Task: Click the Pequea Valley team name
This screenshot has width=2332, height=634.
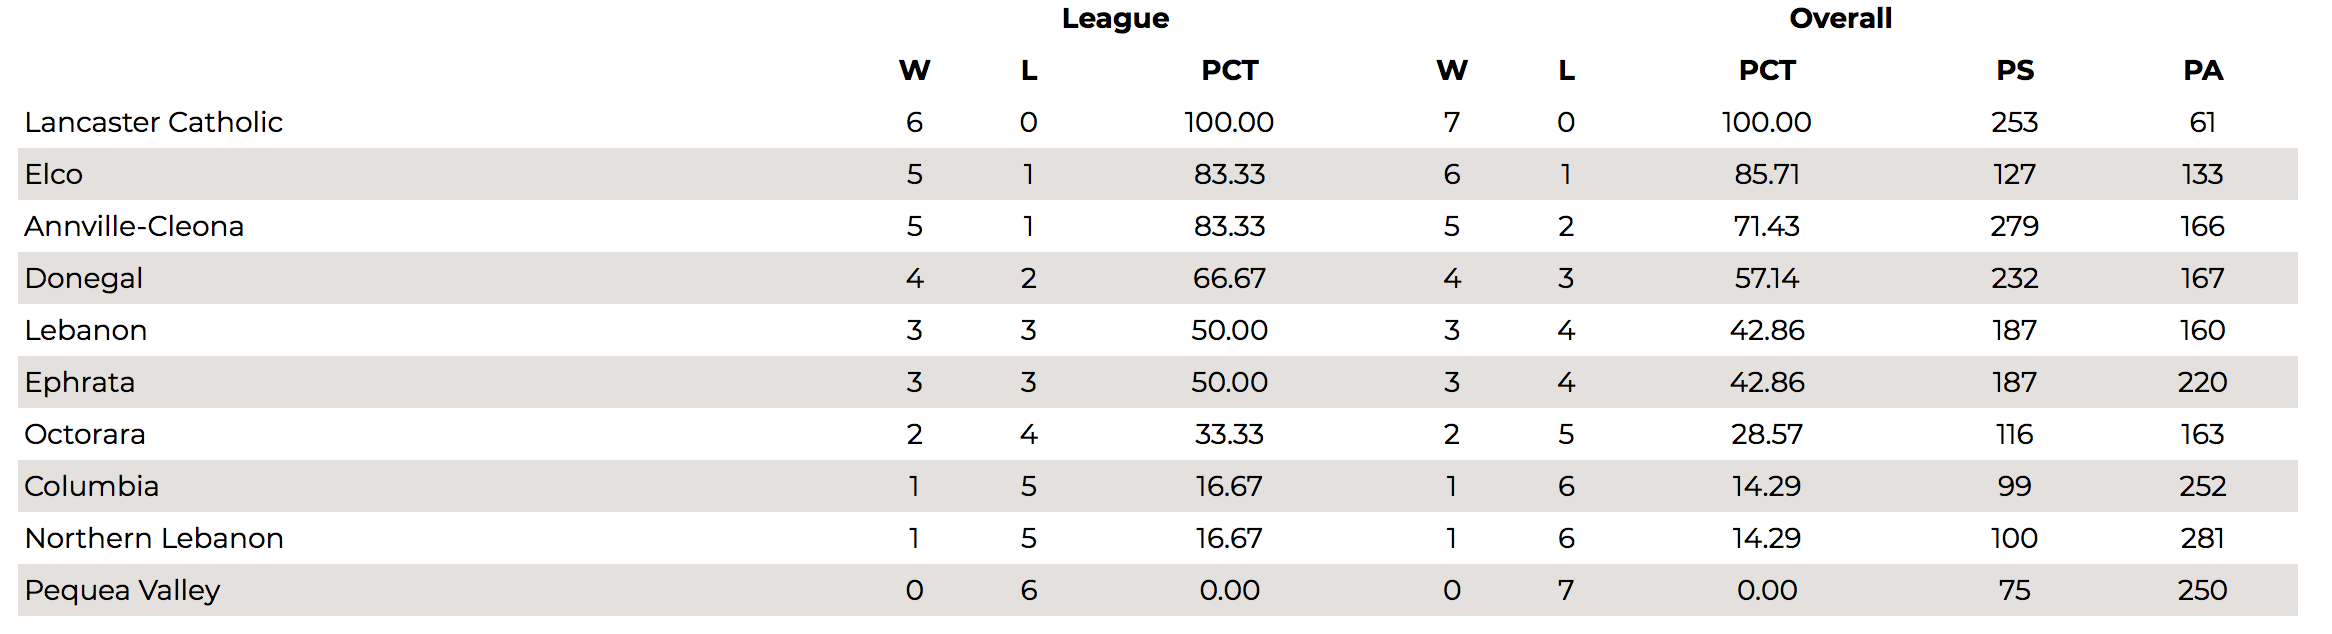Action: [122, 590]
